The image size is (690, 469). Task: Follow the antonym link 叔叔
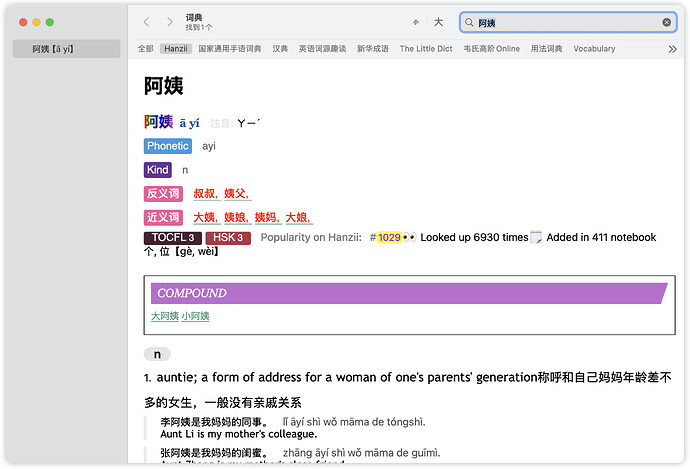click(x=205, y=194)
